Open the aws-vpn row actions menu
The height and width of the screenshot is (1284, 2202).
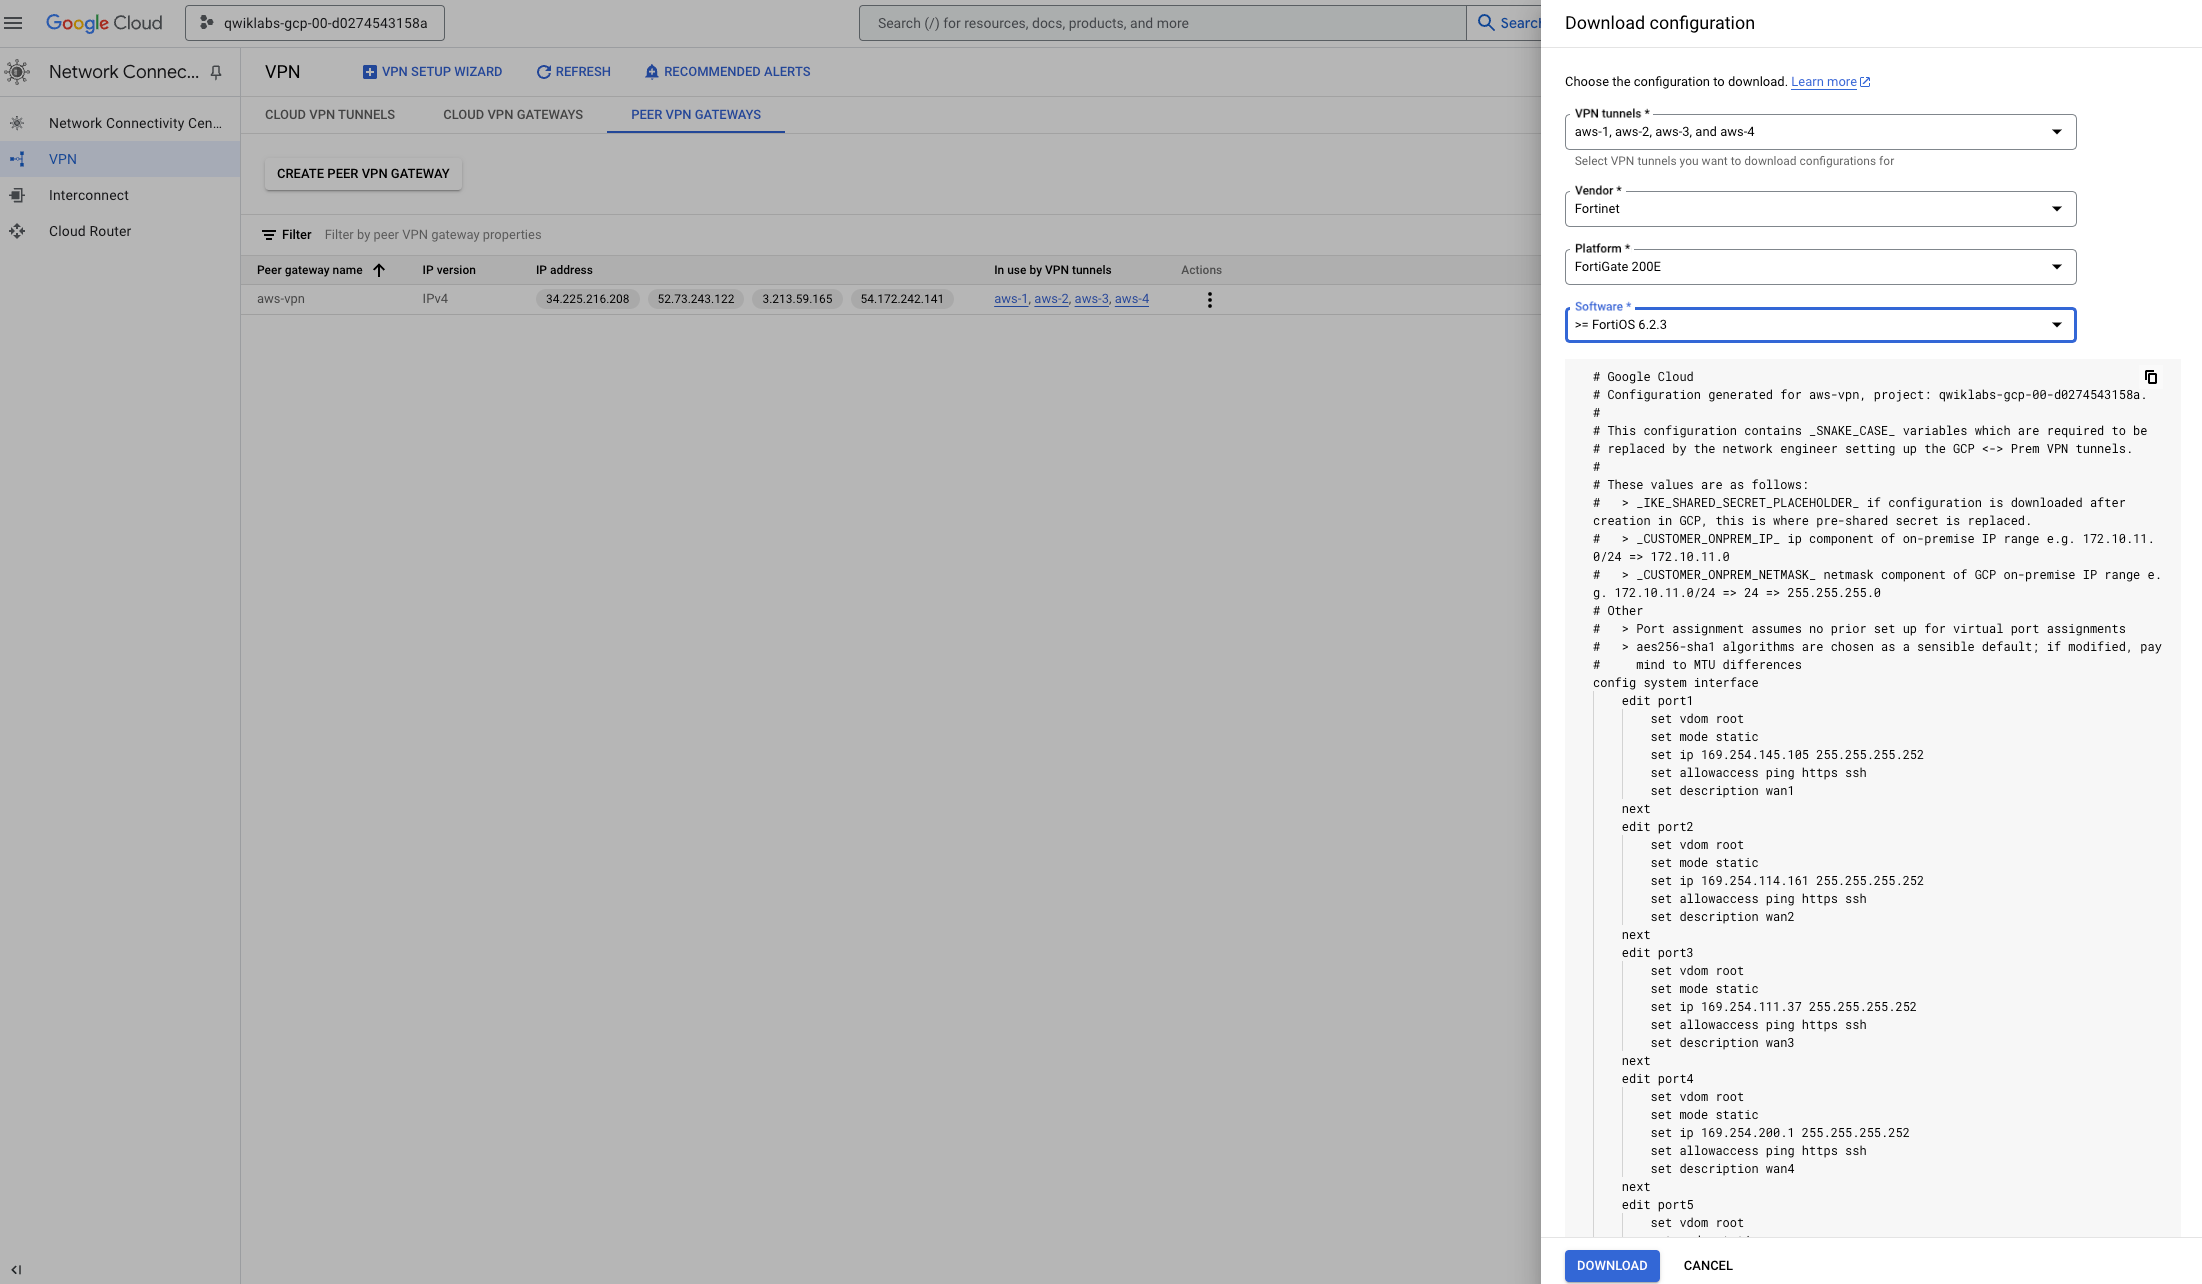tap(1209, 300)
